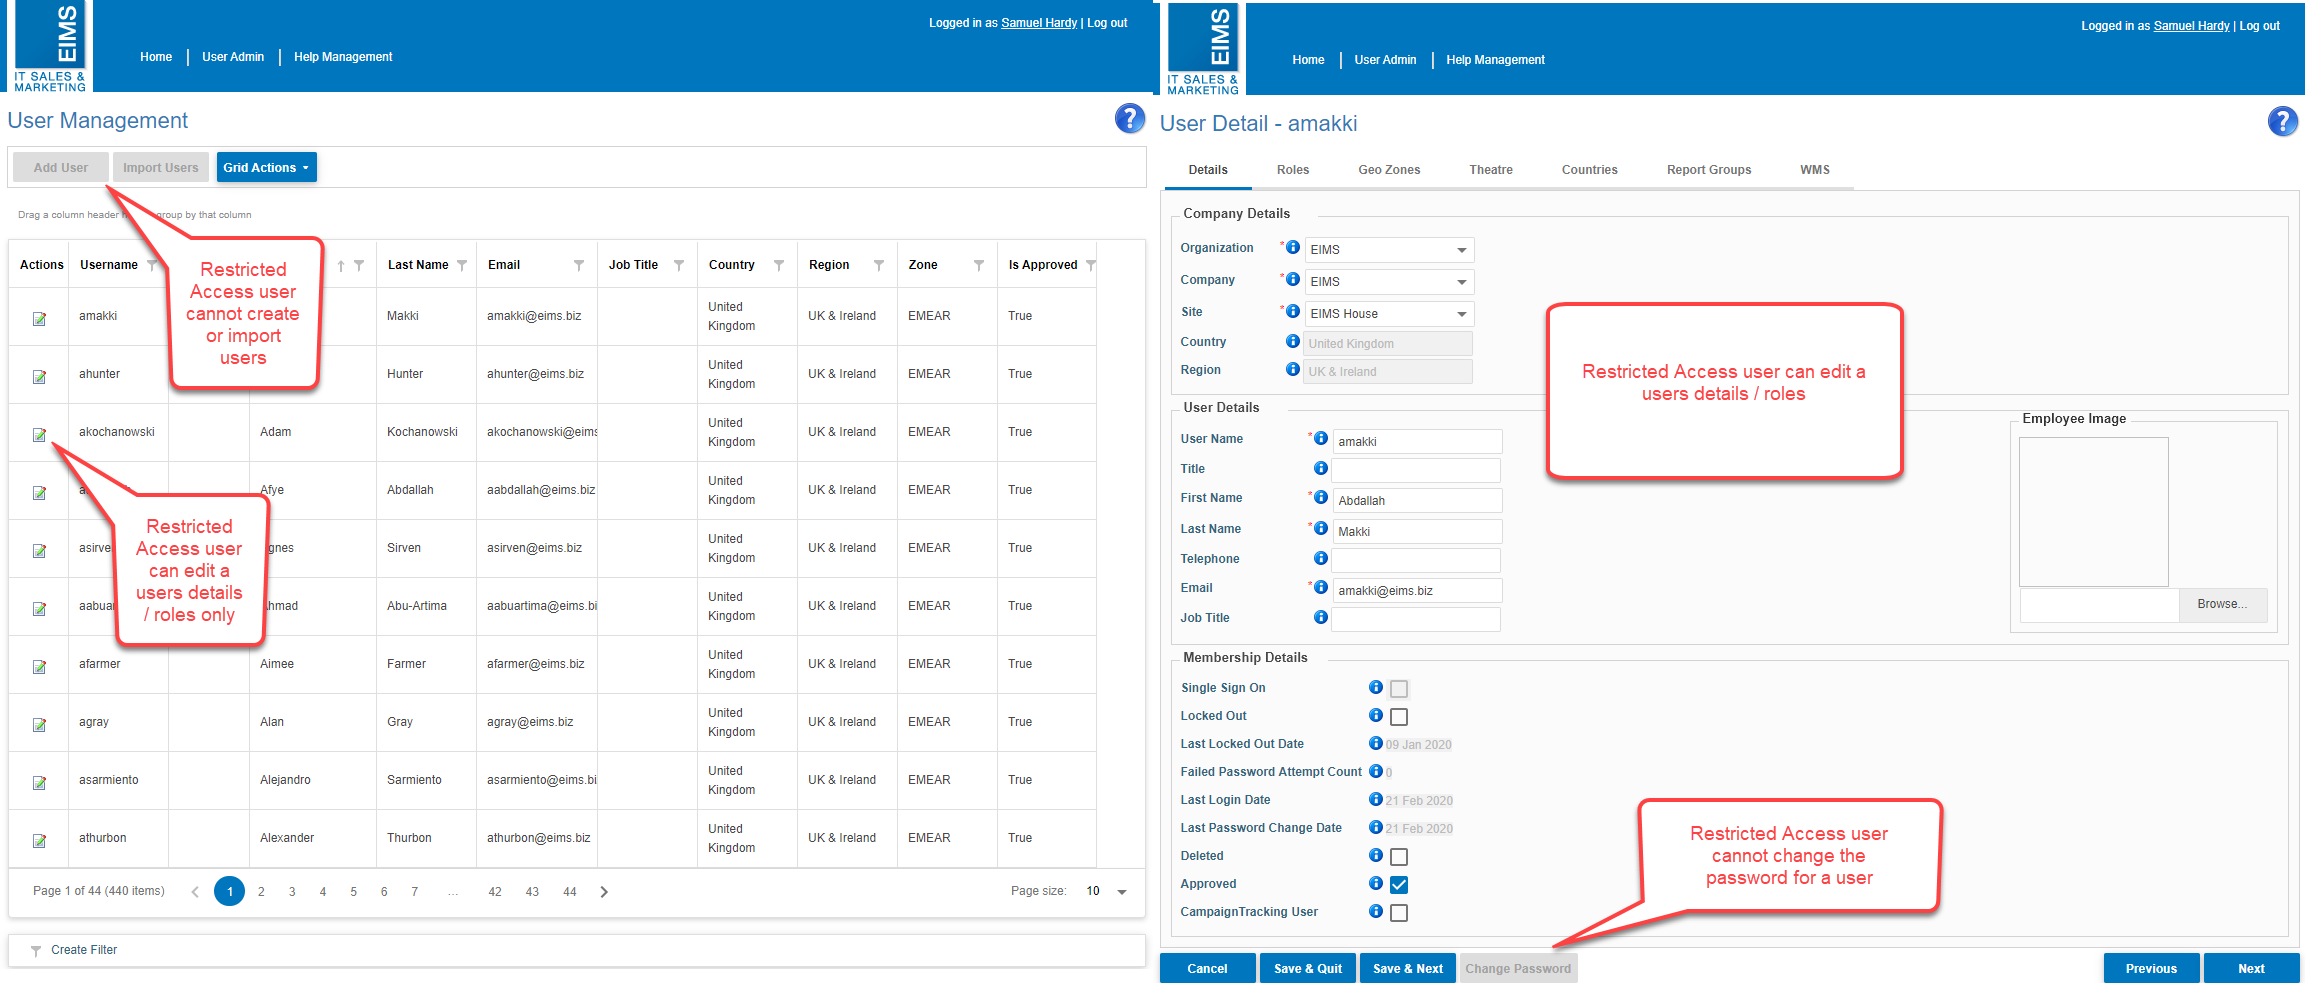Image resolution: width=2305 pixels, height=983 pixels.
Task: Open help icon on User Management page
Action: coord(1130,118)
